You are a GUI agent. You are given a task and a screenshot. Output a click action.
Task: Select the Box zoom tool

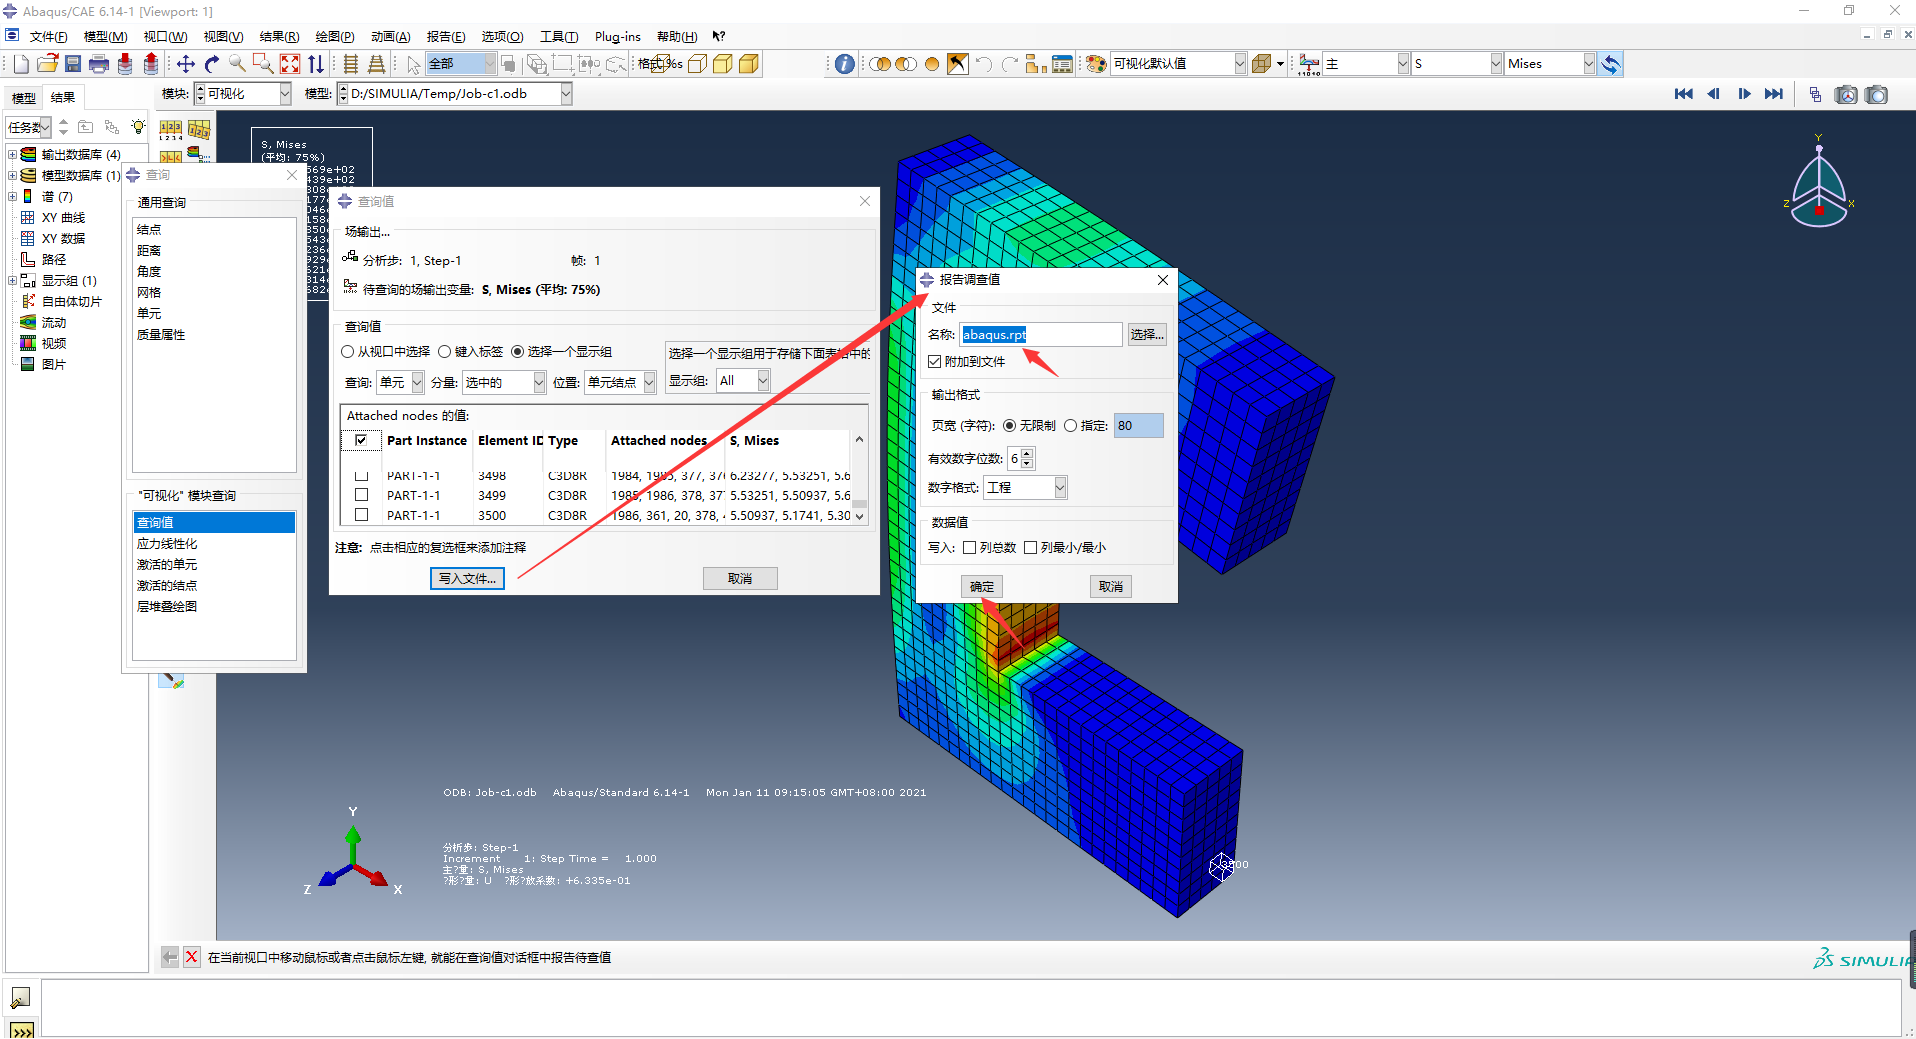[x=264, y=64]
